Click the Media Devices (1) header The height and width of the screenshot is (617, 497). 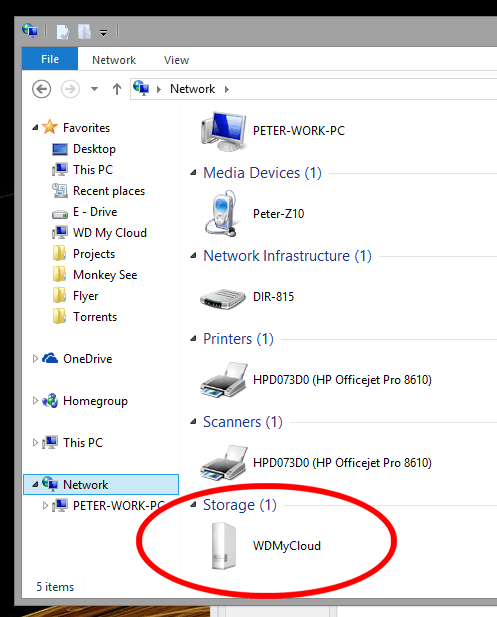point(262,173)
